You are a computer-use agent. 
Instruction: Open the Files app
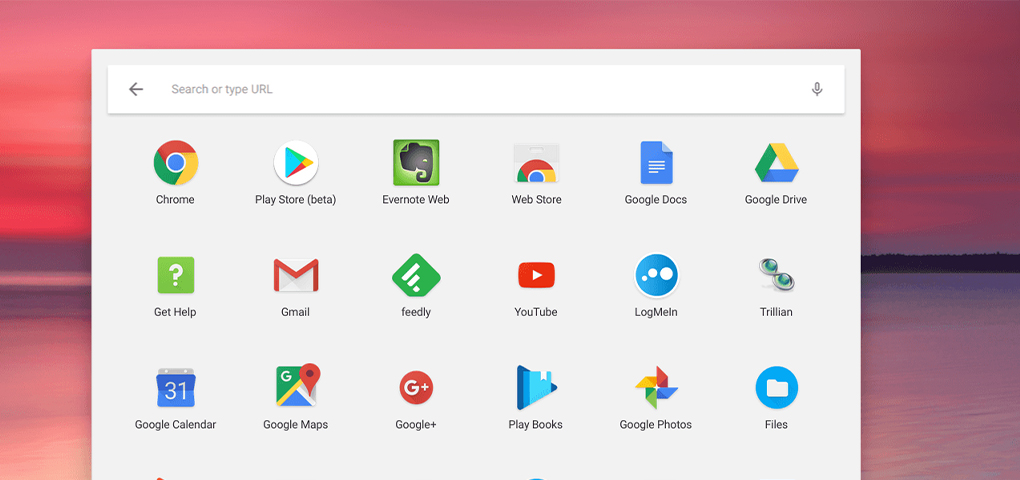click(776, 388)
